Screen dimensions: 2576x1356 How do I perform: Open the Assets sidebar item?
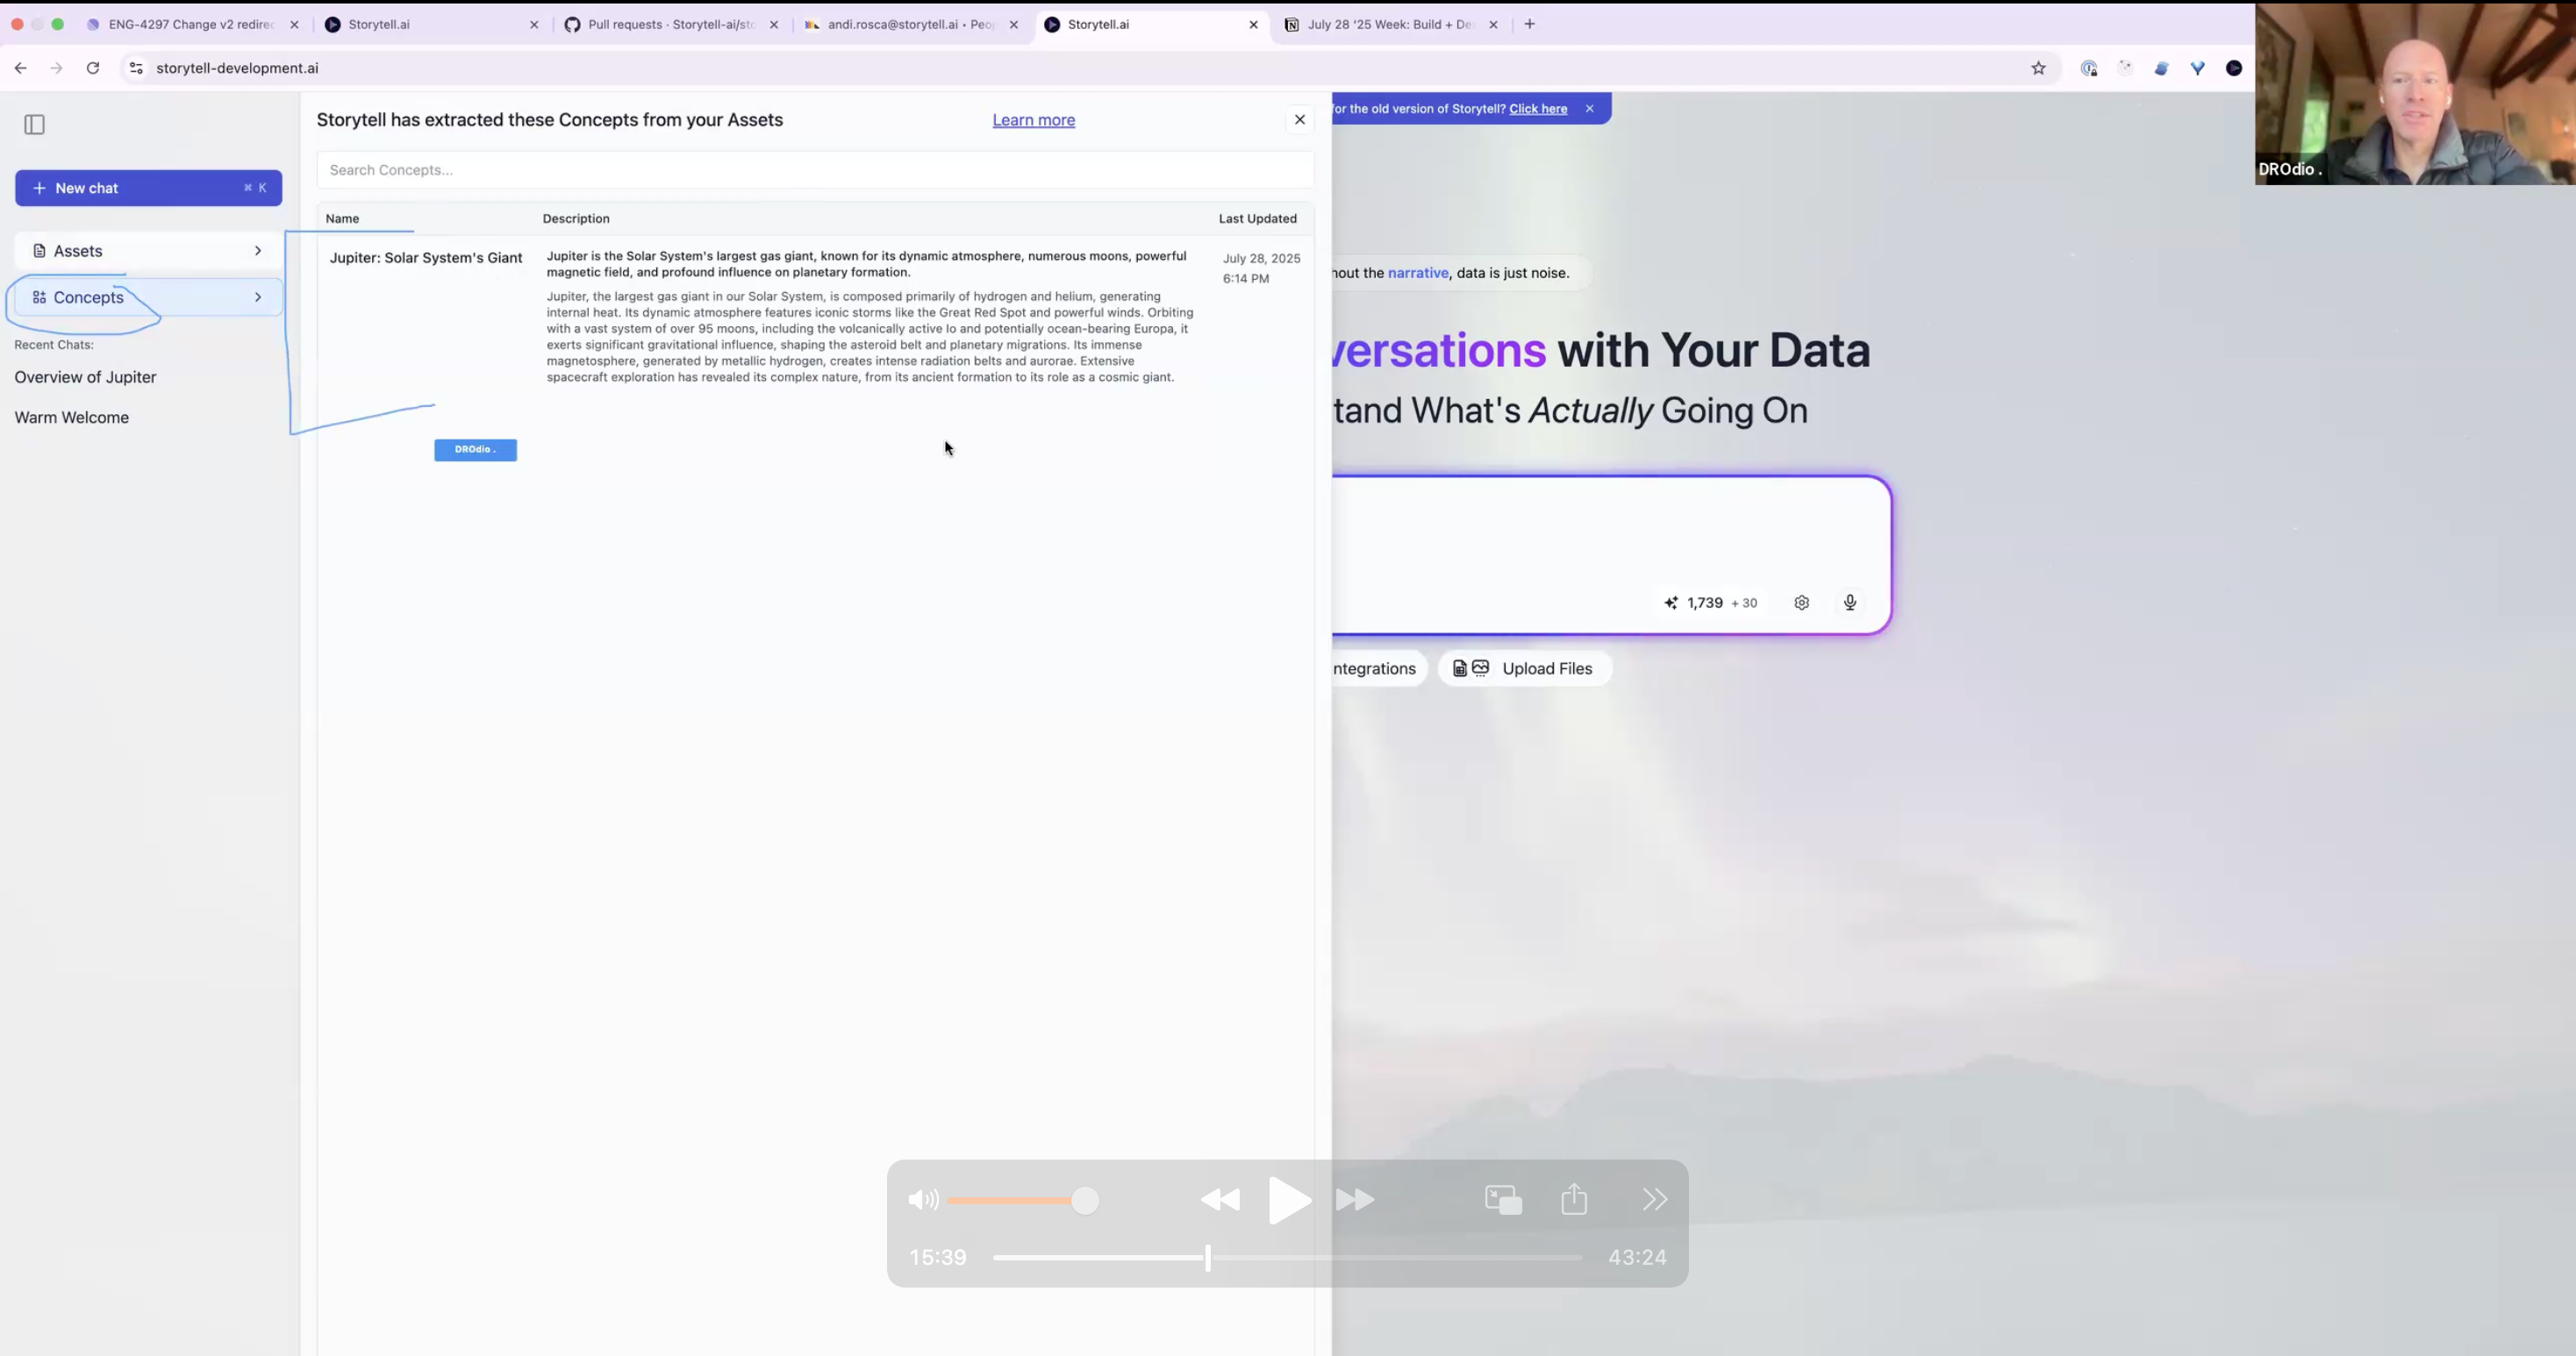coord(148,251)
